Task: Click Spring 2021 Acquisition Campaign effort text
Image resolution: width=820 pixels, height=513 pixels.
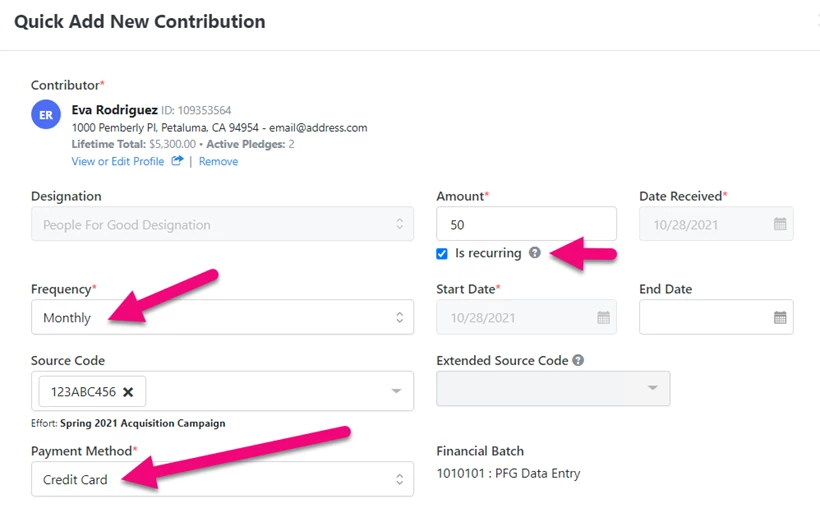Action: (x=143, y=423)
